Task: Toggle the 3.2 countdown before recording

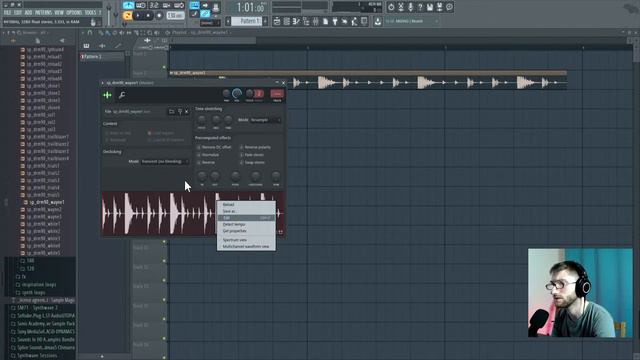Action: pyautogui.click(x=154, y=6)
